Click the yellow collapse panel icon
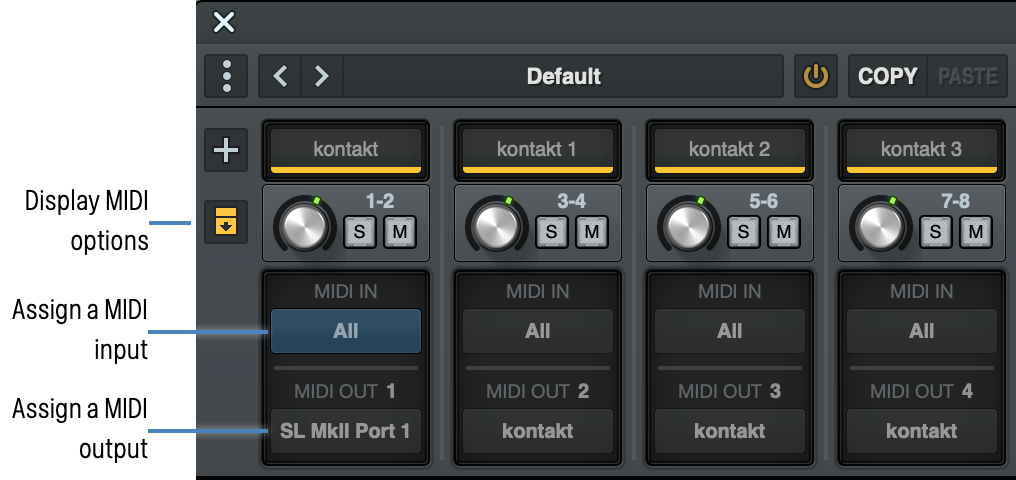 click(x=227, y=222)
